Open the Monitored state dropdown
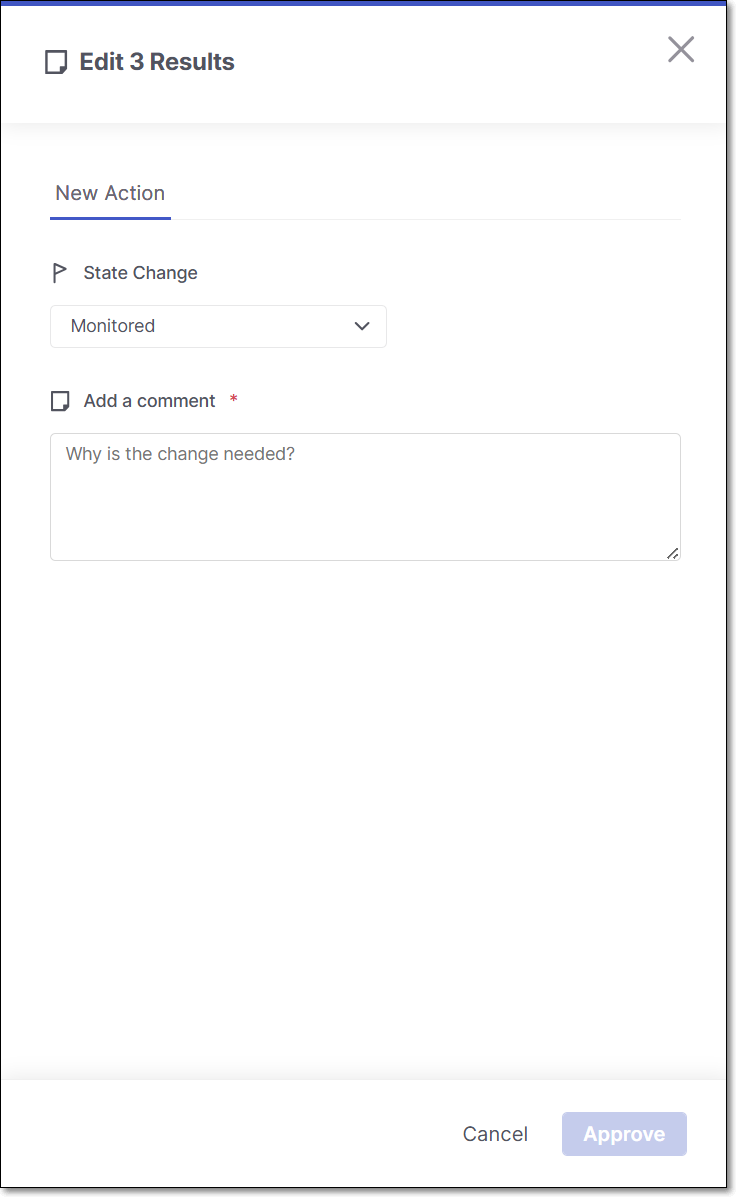The width and height of the screenshot is (736, 1197). point(218,326)
